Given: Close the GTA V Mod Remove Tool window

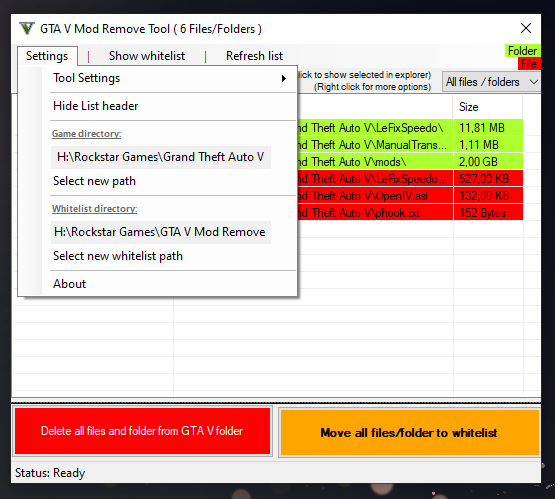Looking at the screenshot, I should 526,28.
